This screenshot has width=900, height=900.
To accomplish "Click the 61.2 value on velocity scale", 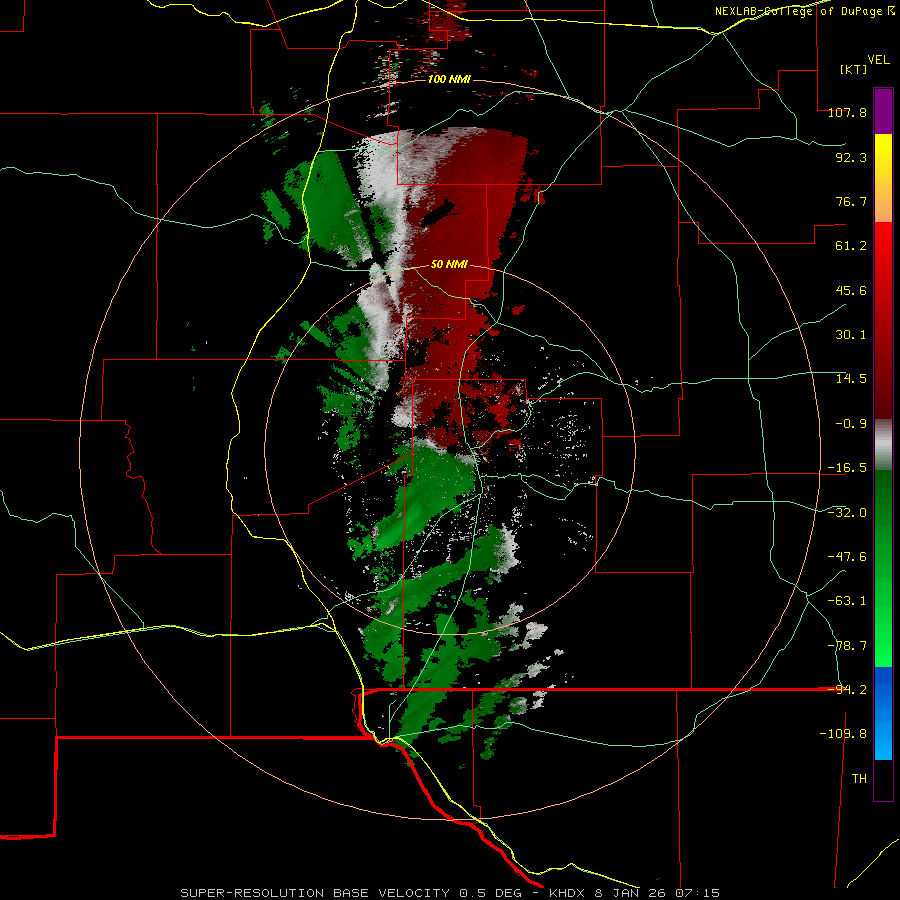I will pos(851,246).
